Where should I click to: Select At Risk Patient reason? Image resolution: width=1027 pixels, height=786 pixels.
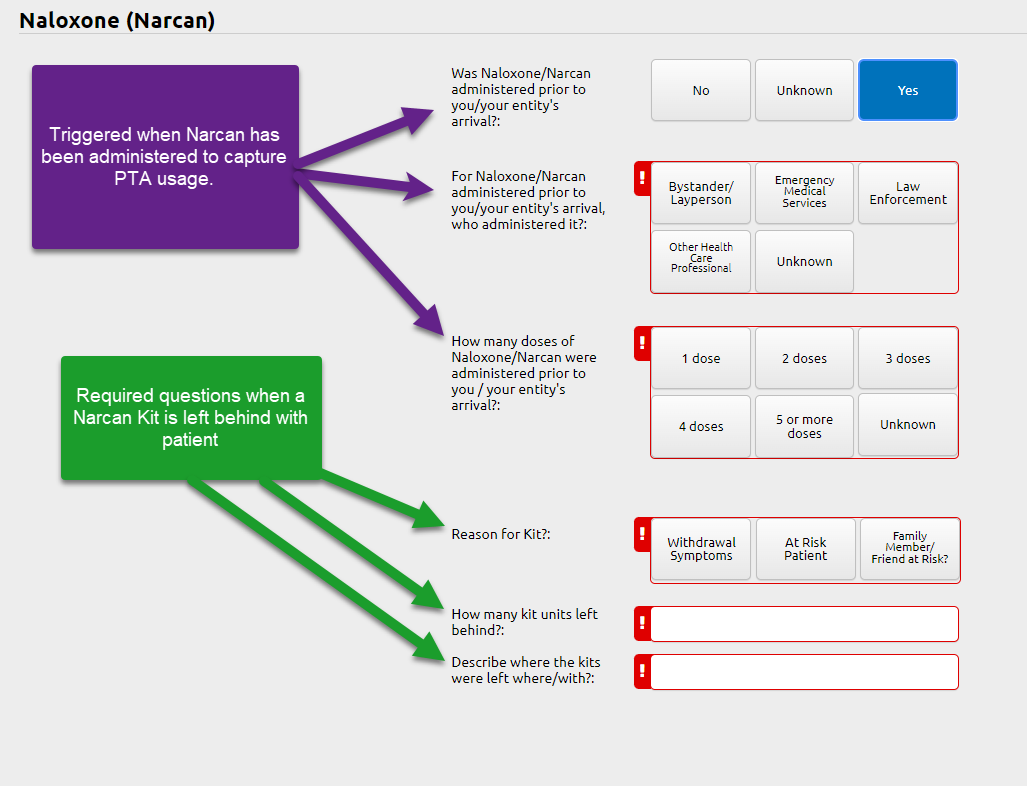806,550
